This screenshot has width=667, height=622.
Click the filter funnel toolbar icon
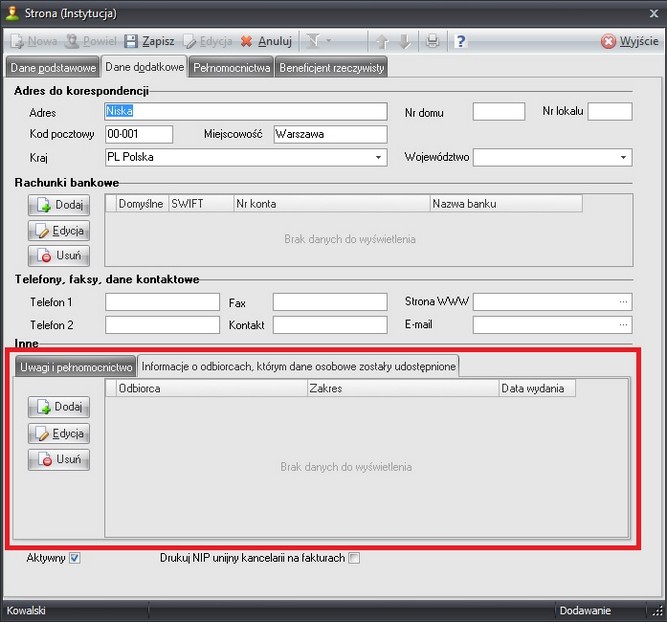[315, 42]
